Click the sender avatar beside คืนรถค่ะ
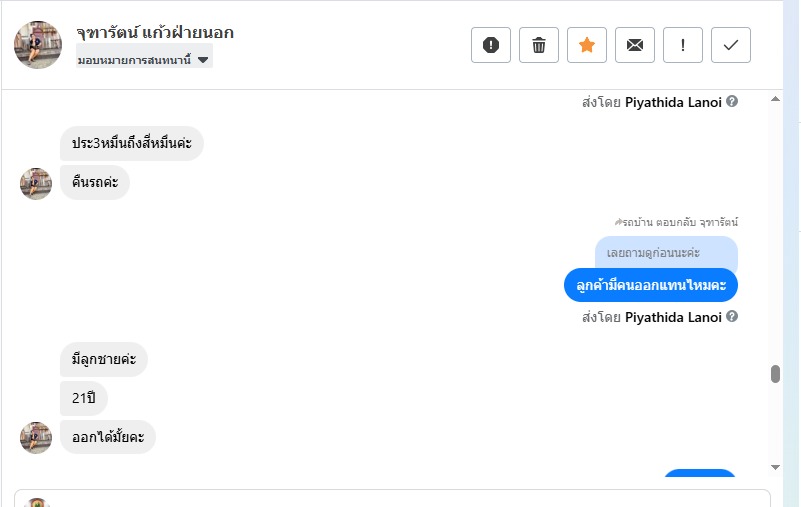 (x=36, y=183)
